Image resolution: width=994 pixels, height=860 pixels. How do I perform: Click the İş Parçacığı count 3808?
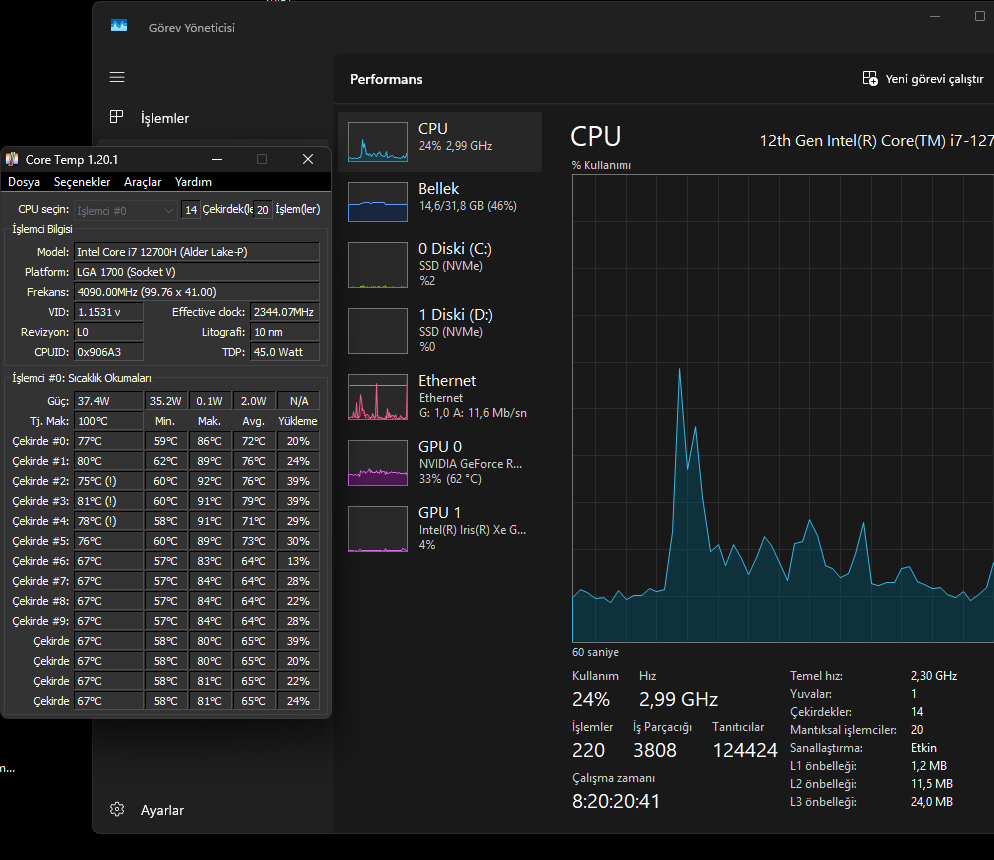(655, 750)
